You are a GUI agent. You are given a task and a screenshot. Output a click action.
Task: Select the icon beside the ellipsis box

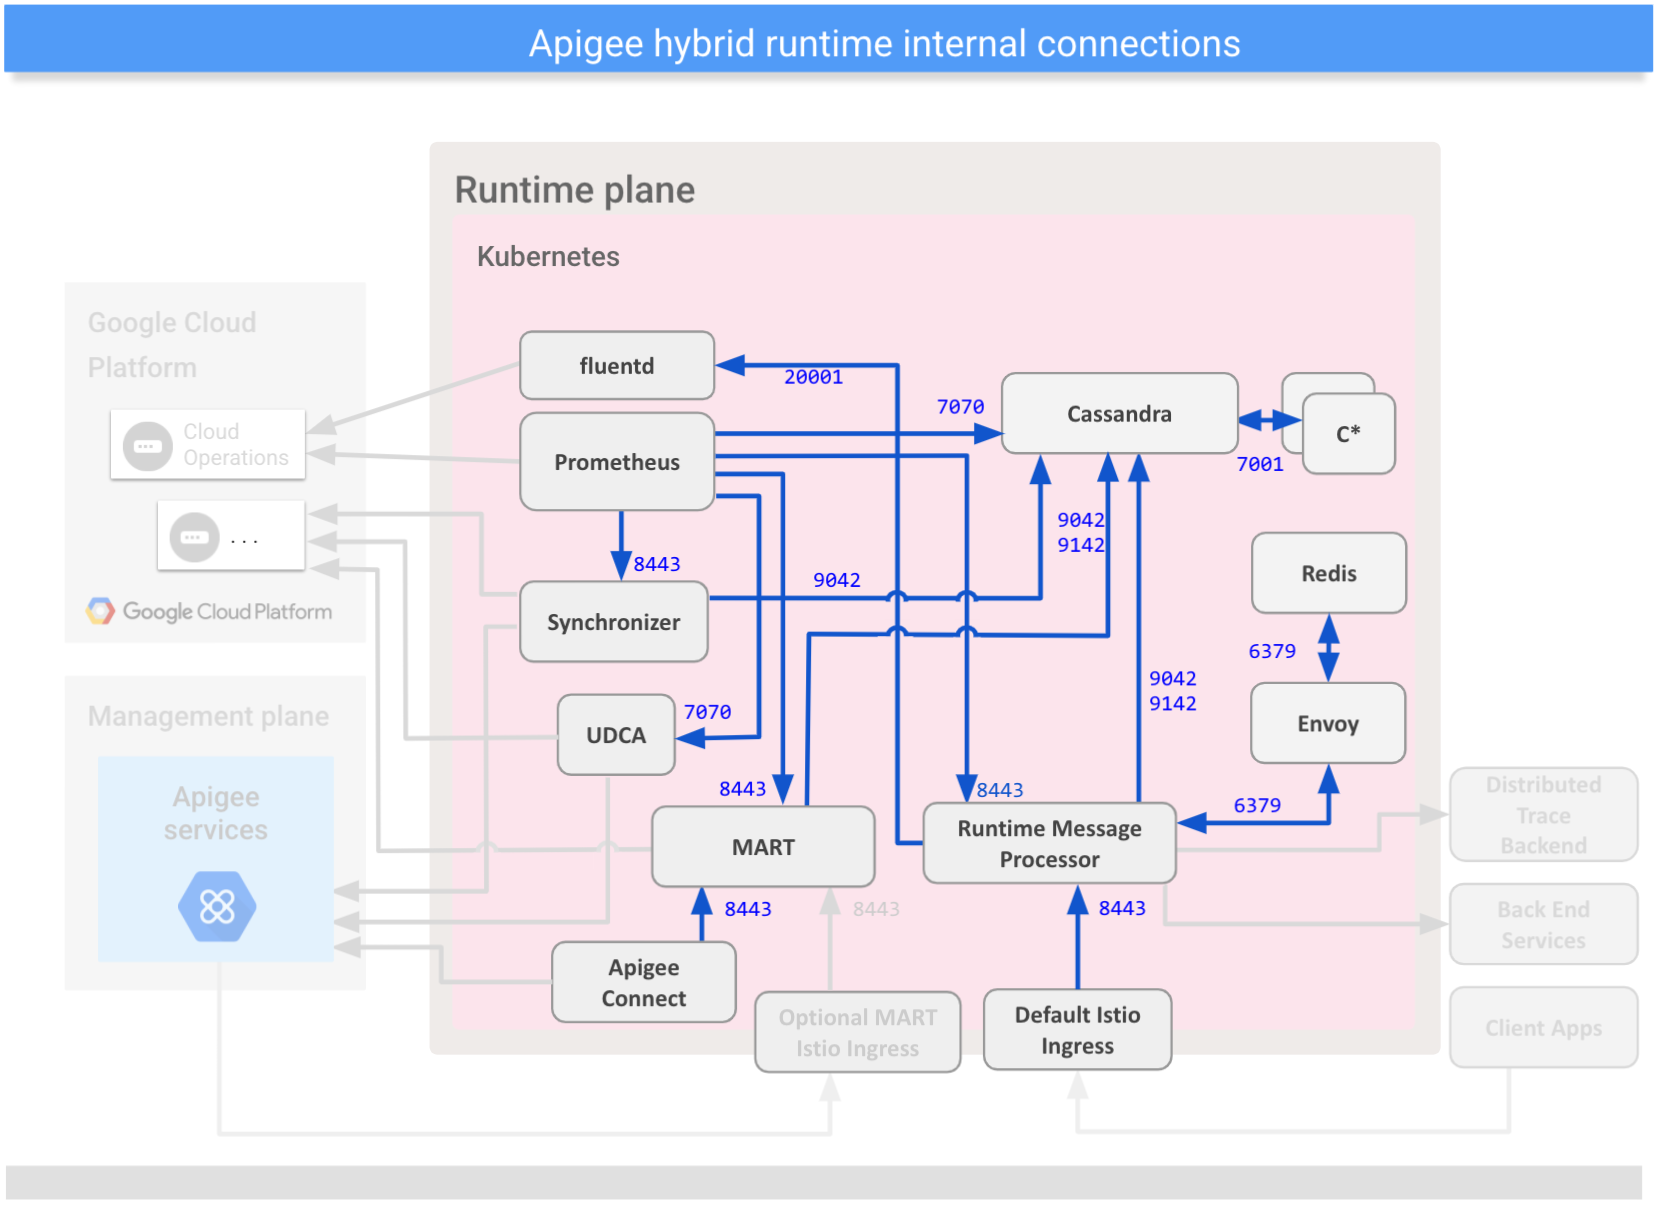pyautogui.click(x=196, y=535)
